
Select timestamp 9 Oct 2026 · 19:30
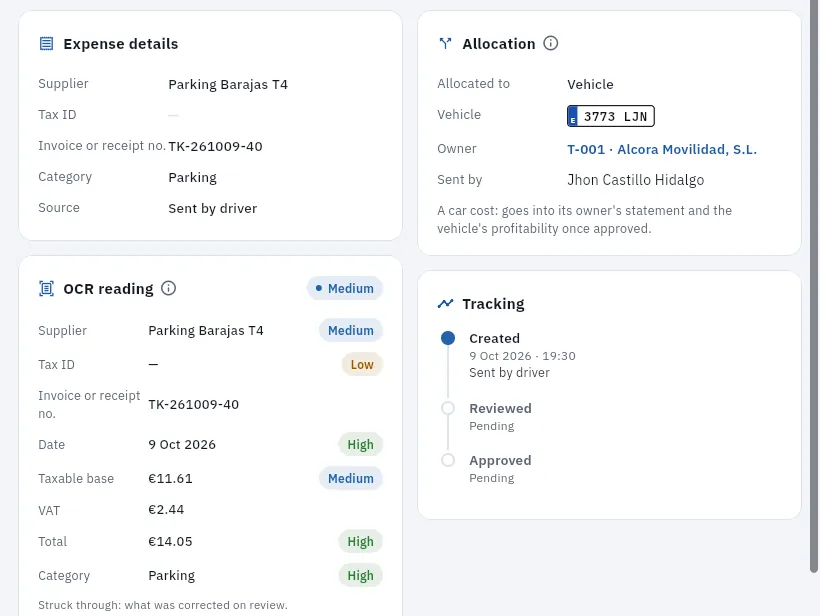[x=522, y=356]
